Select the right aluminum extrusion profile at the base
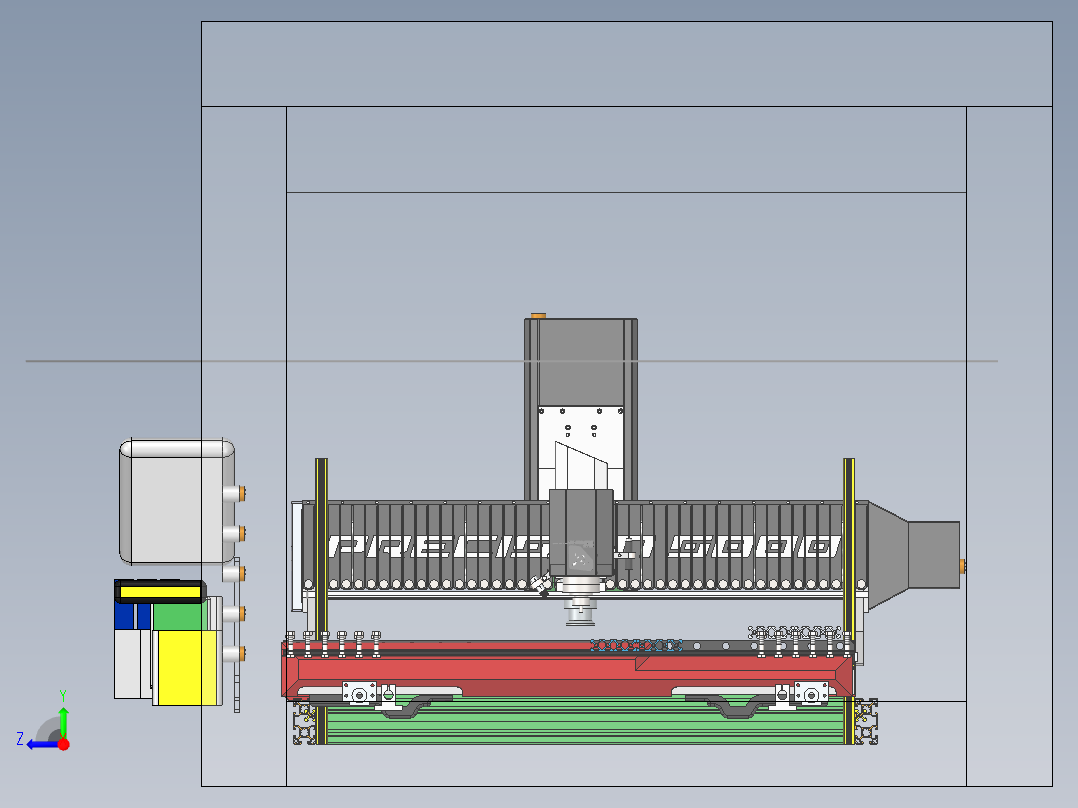Screen dimensions: 1078x808 [x=866, y=722]
